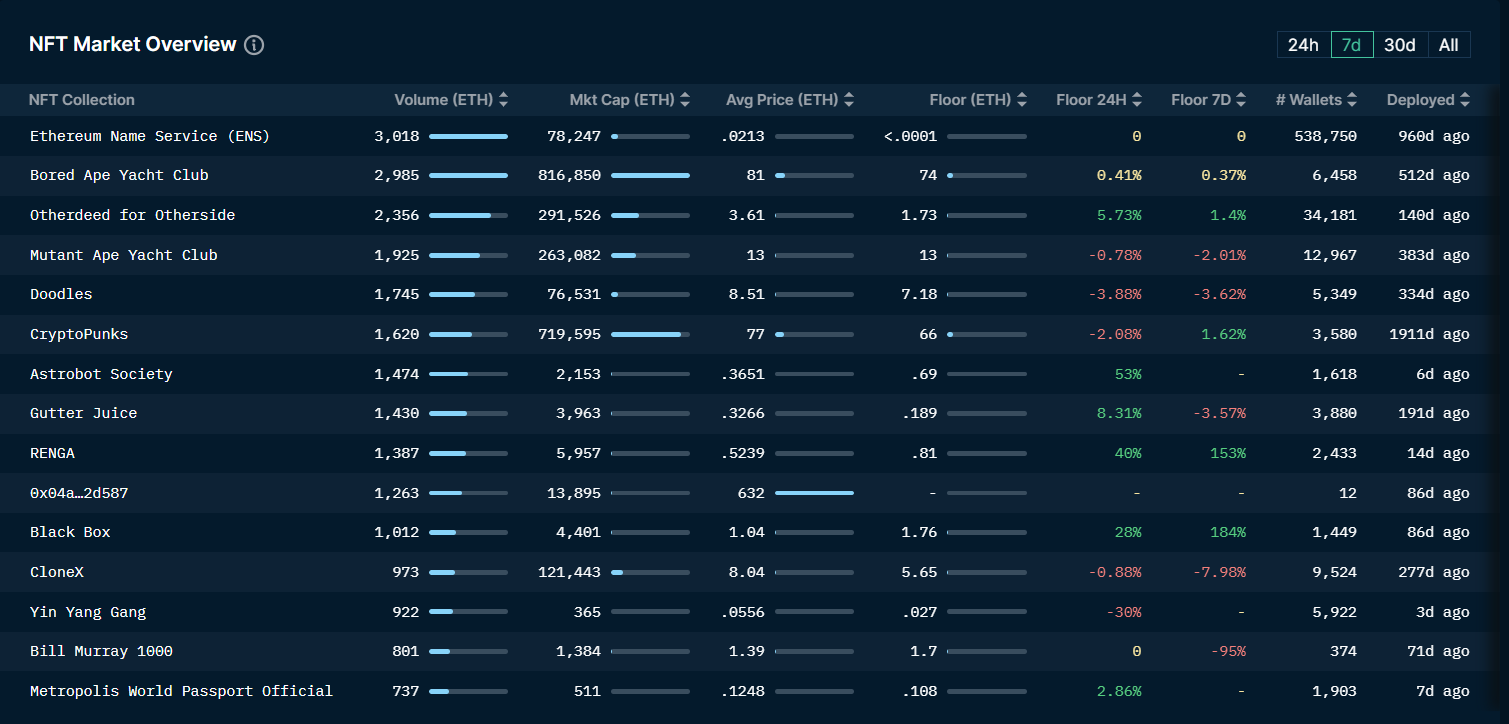Sort by Floor 7D column arrows
Image resolution: width=1509 pixels, height=724 pixels.
coord(1241,100)
